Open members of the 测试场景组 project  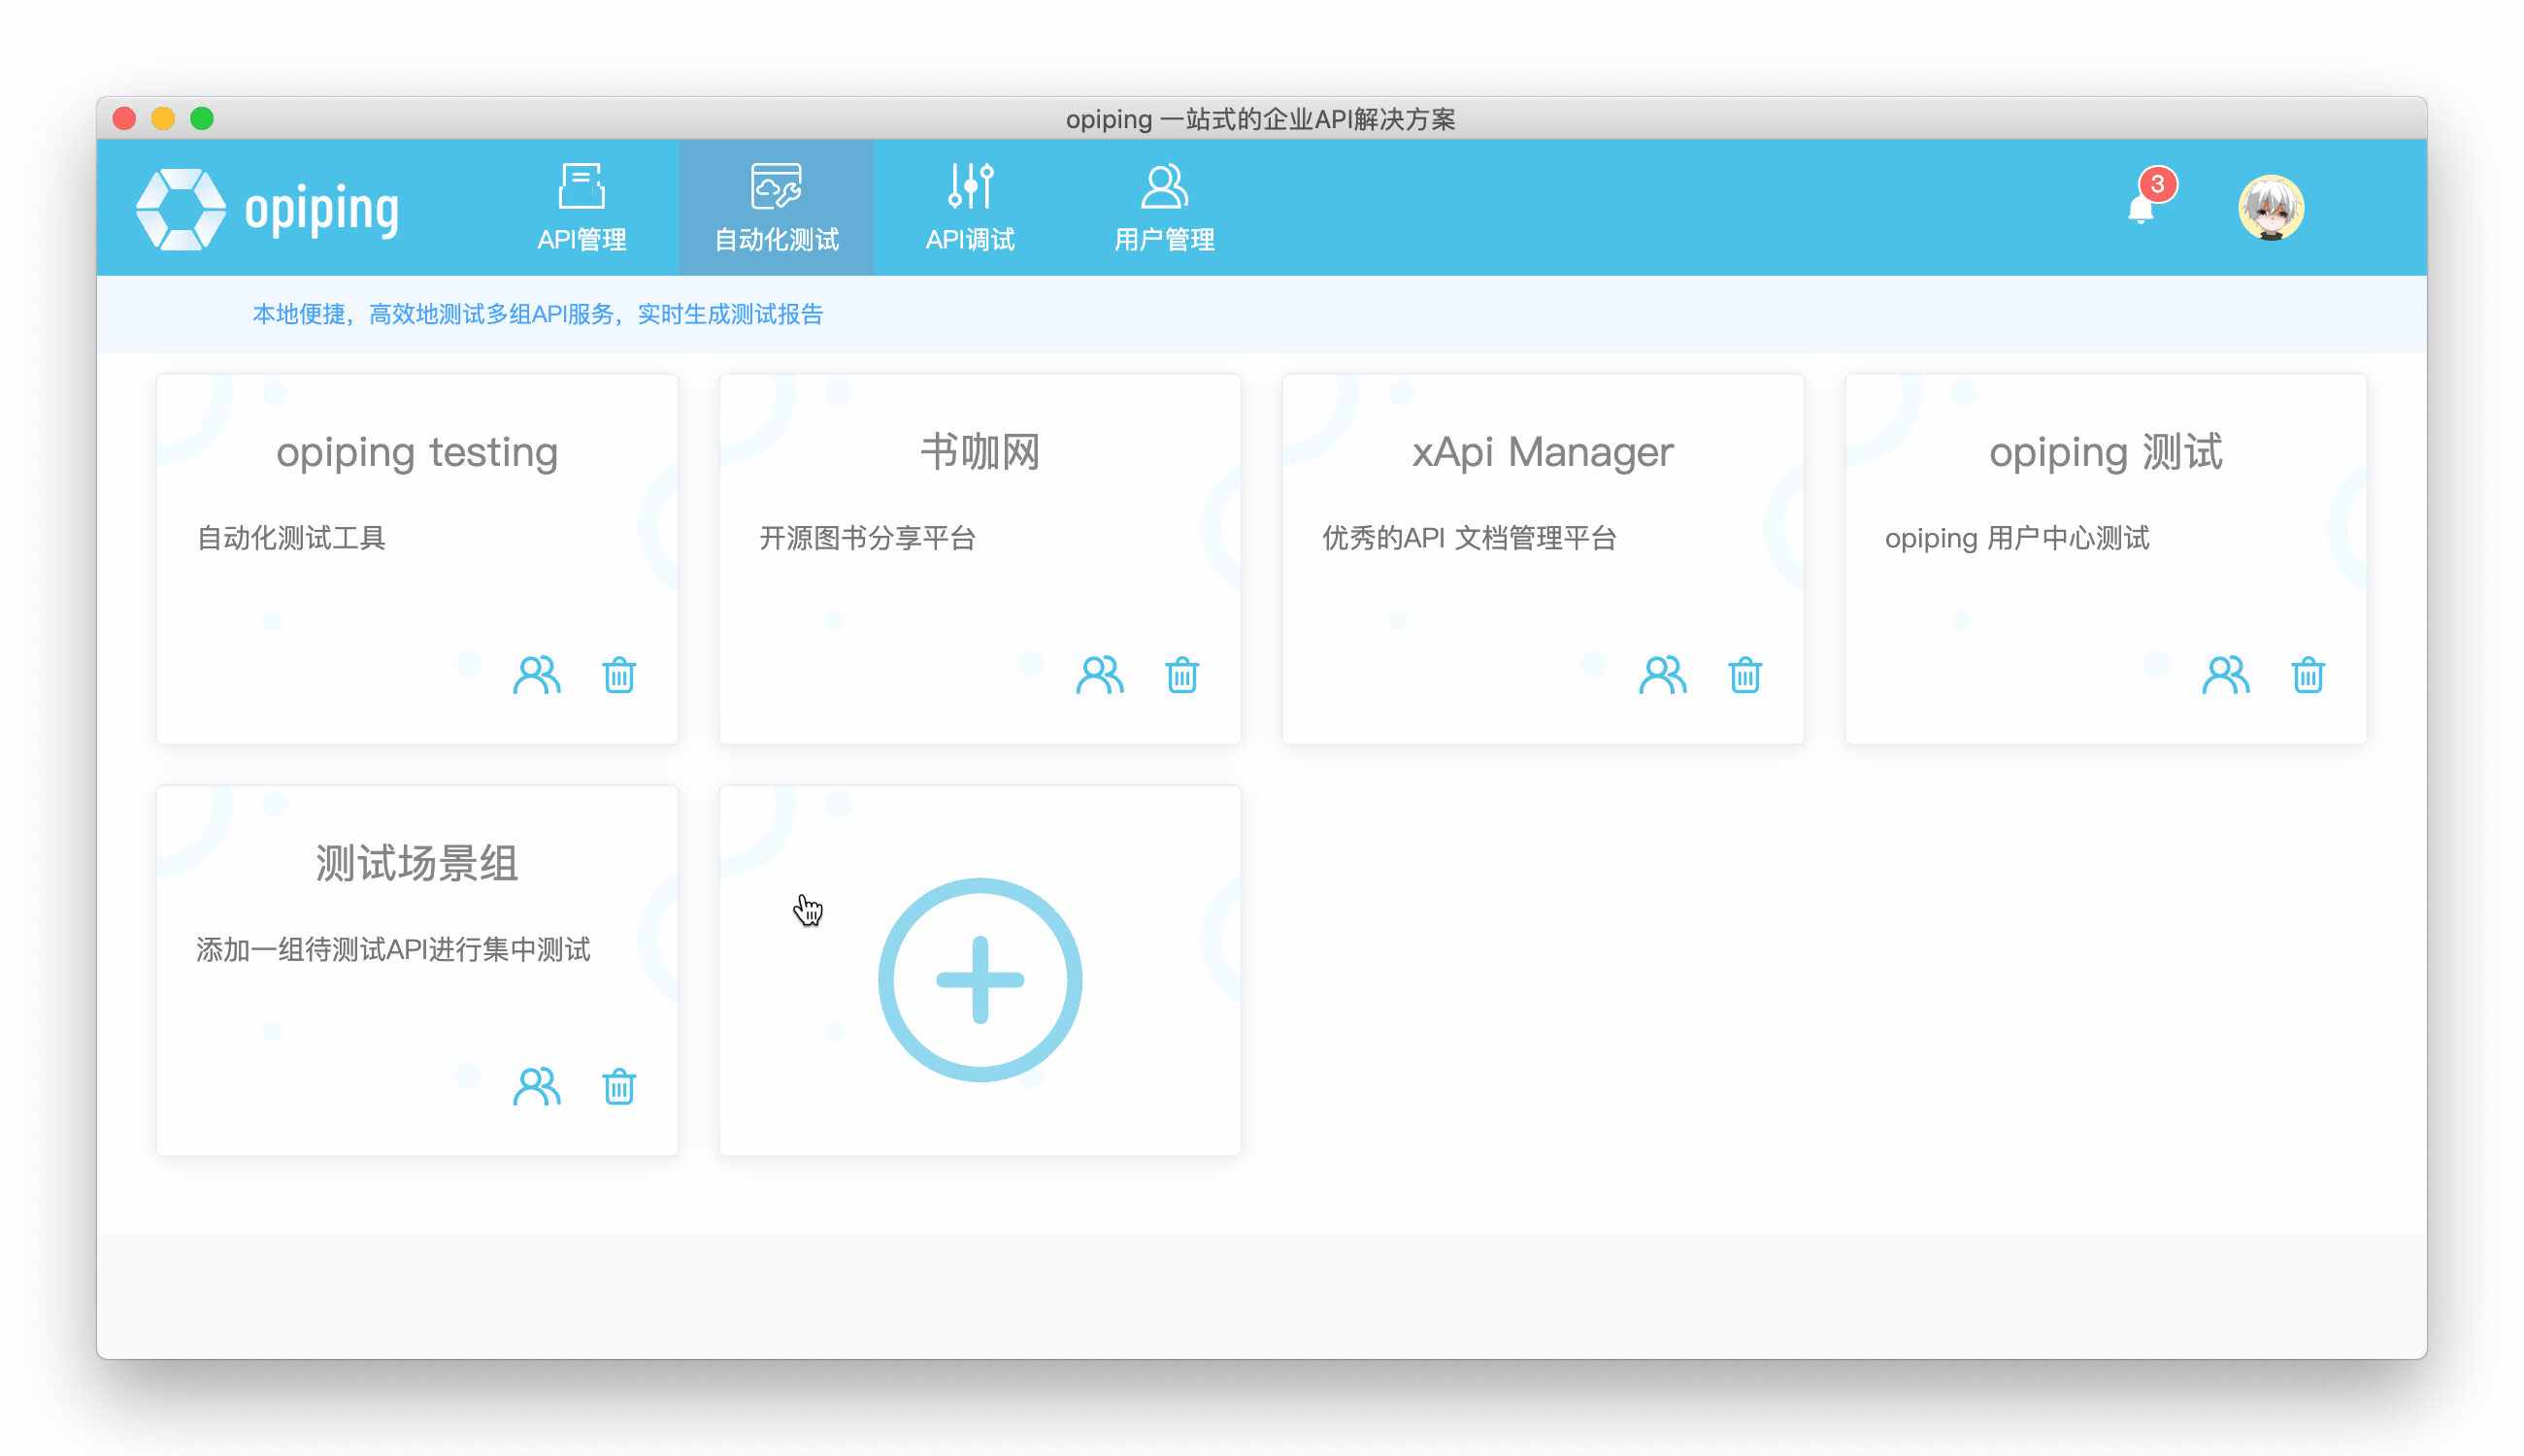click(x=537, y=1086)
